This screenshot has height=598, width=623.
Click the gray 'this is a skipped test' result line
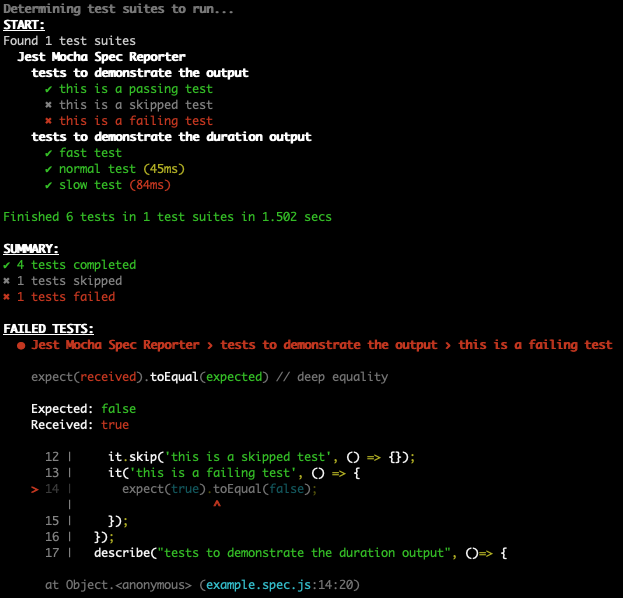136,105
